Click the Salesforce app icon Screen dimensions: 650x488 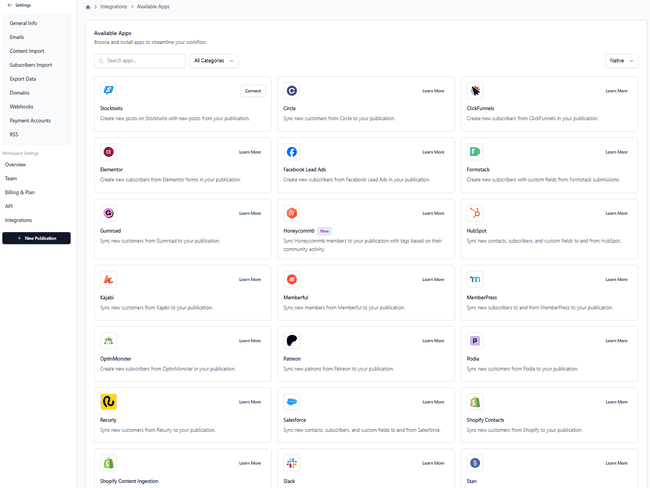[x=291, y=402]
